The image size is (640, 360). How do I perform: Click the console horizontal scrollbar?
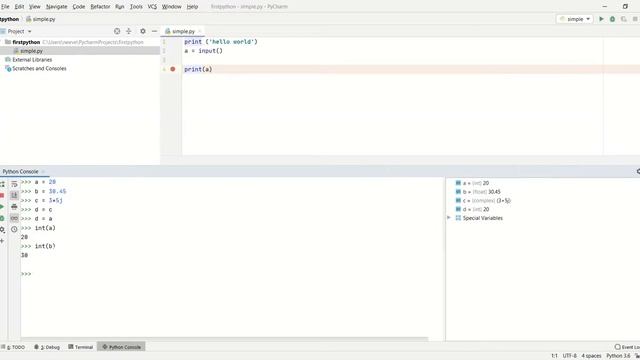pyautogui.click(x=224, y=339)
